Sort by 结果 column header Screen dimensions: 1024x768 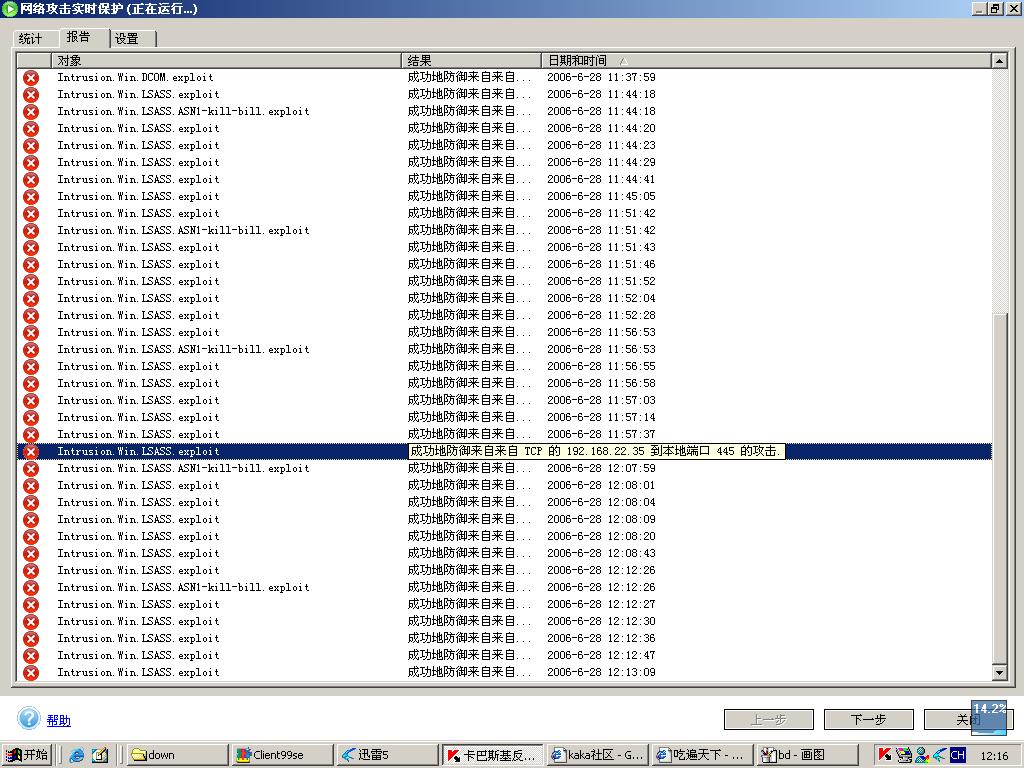471,61
